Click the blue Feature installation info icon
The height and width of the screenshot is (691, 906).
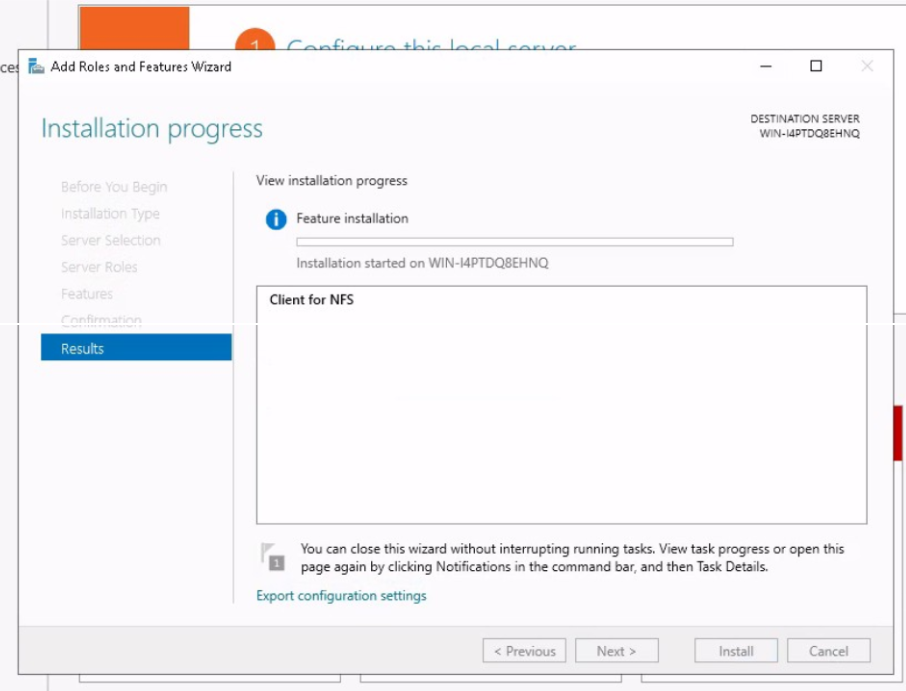tap(276, 220)
